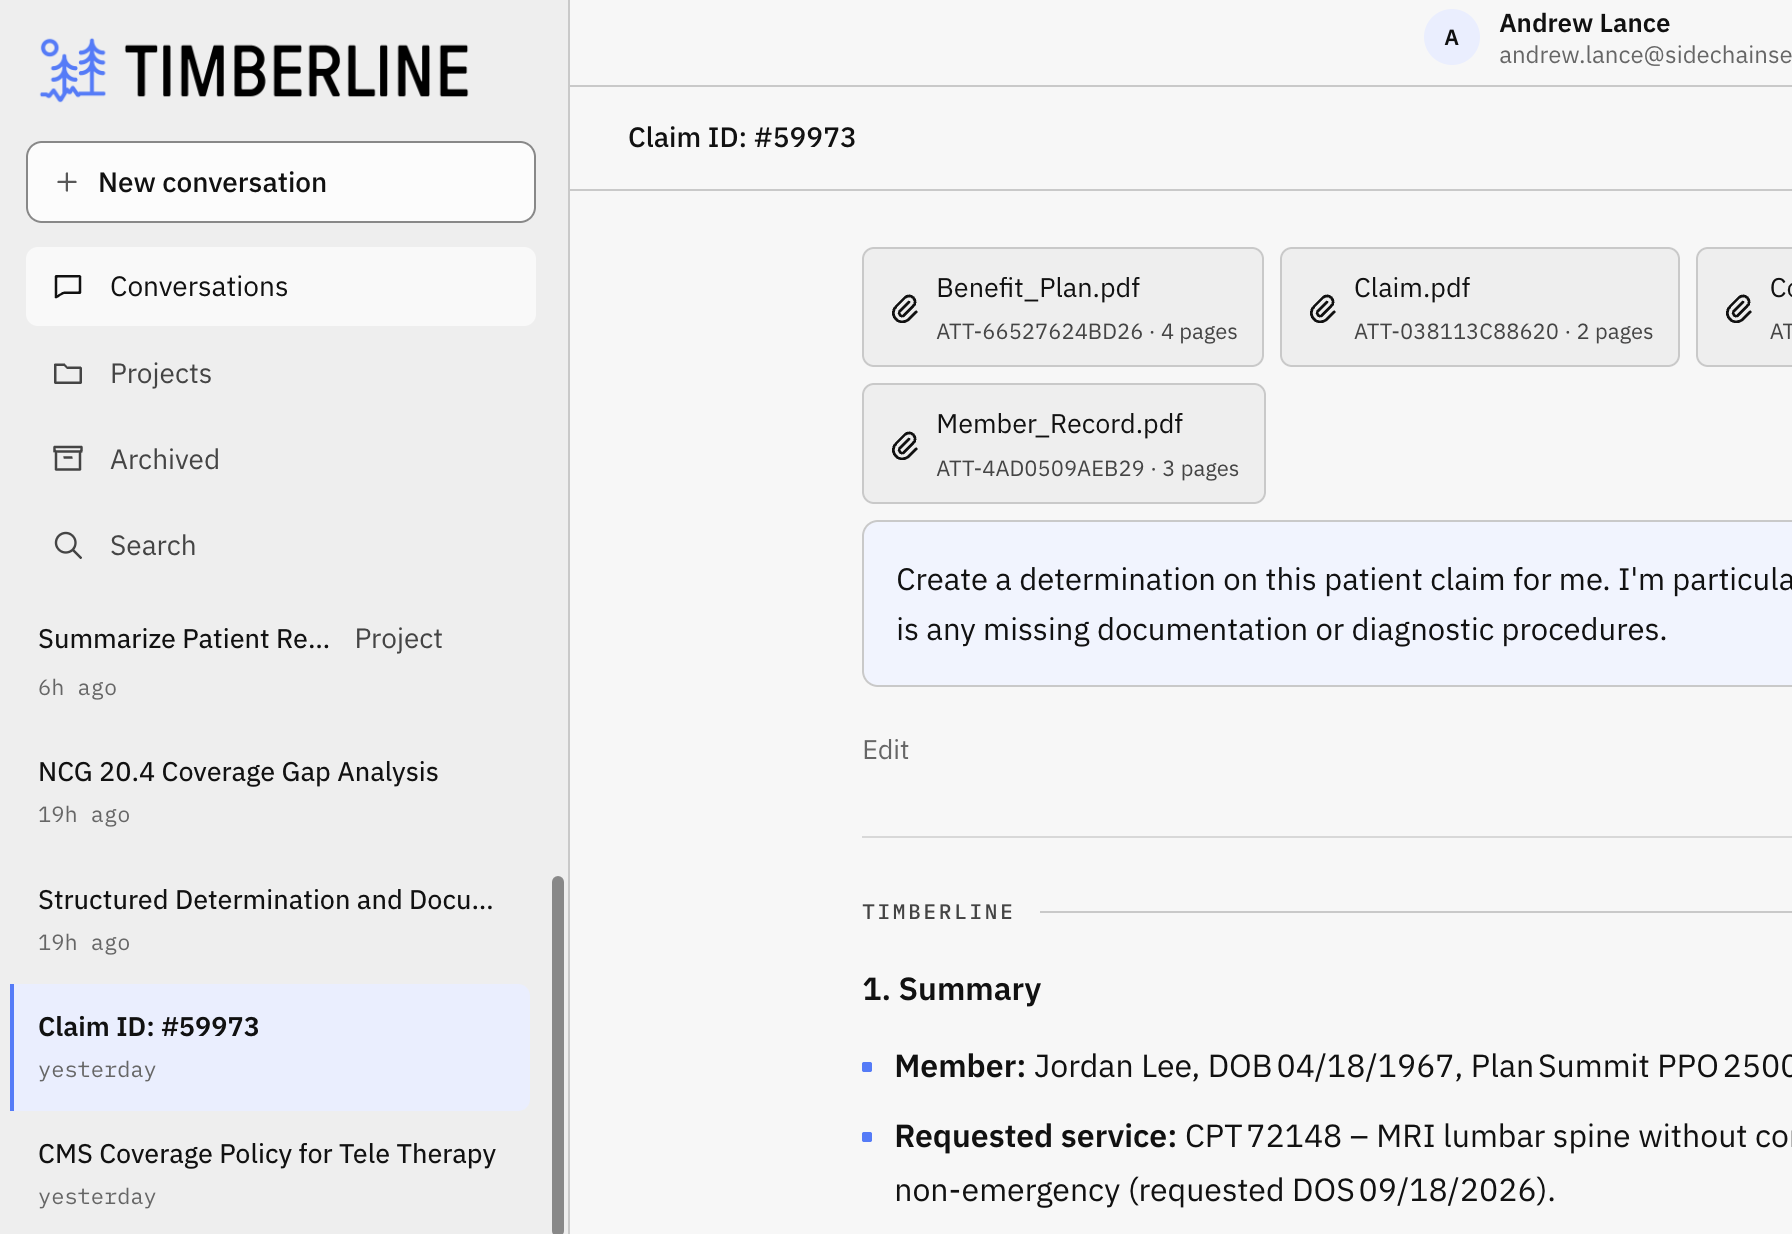This screenshot has height=1234, width=1792.
Task: Click the 'Member:' bullet line
Action: click(x=1343, y=1066)
